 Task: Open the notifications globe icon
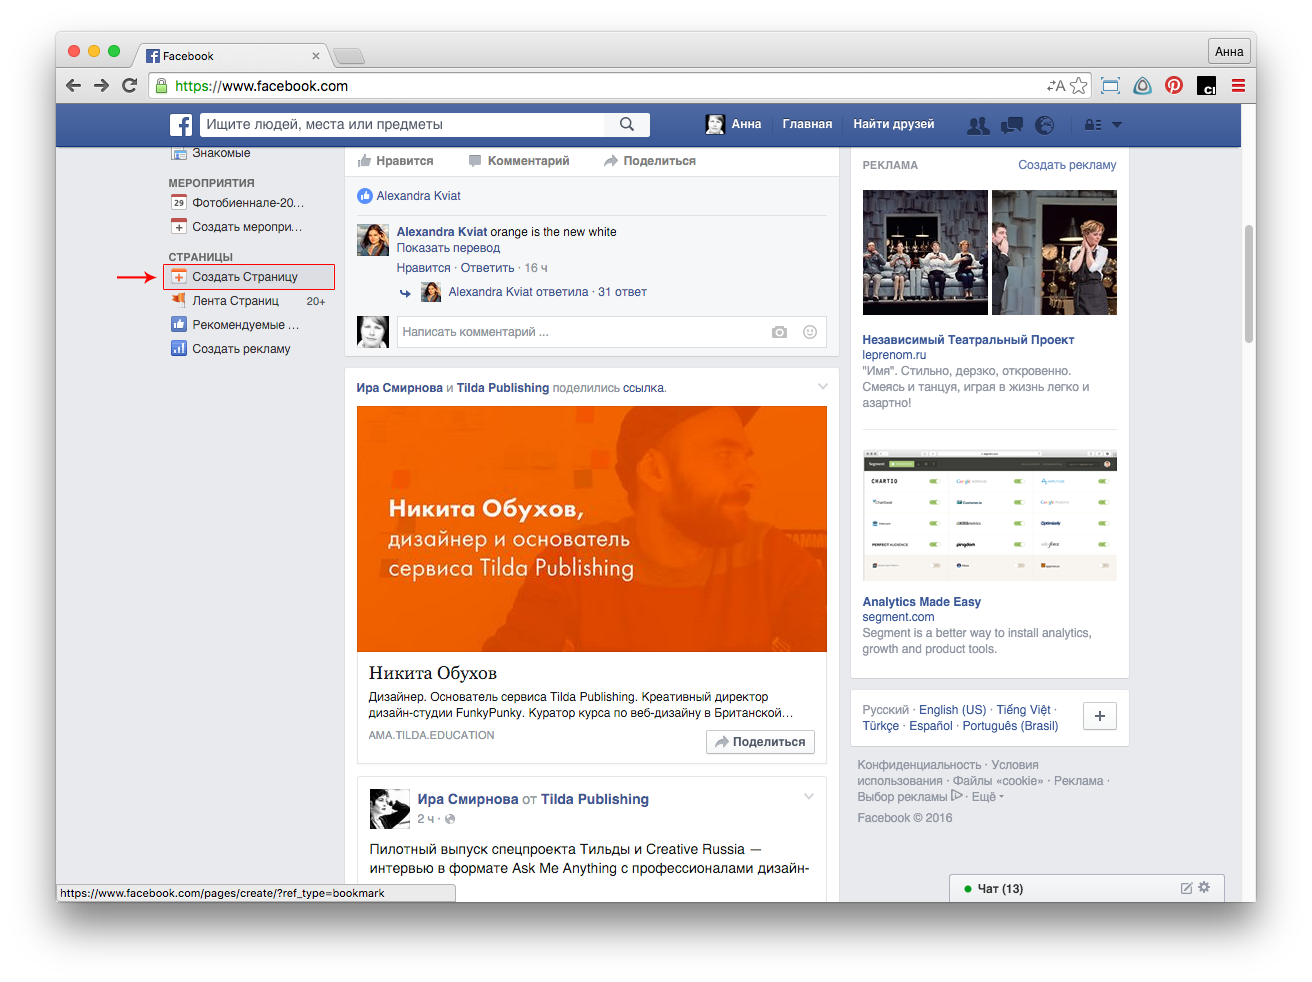tap(1045, 125)
